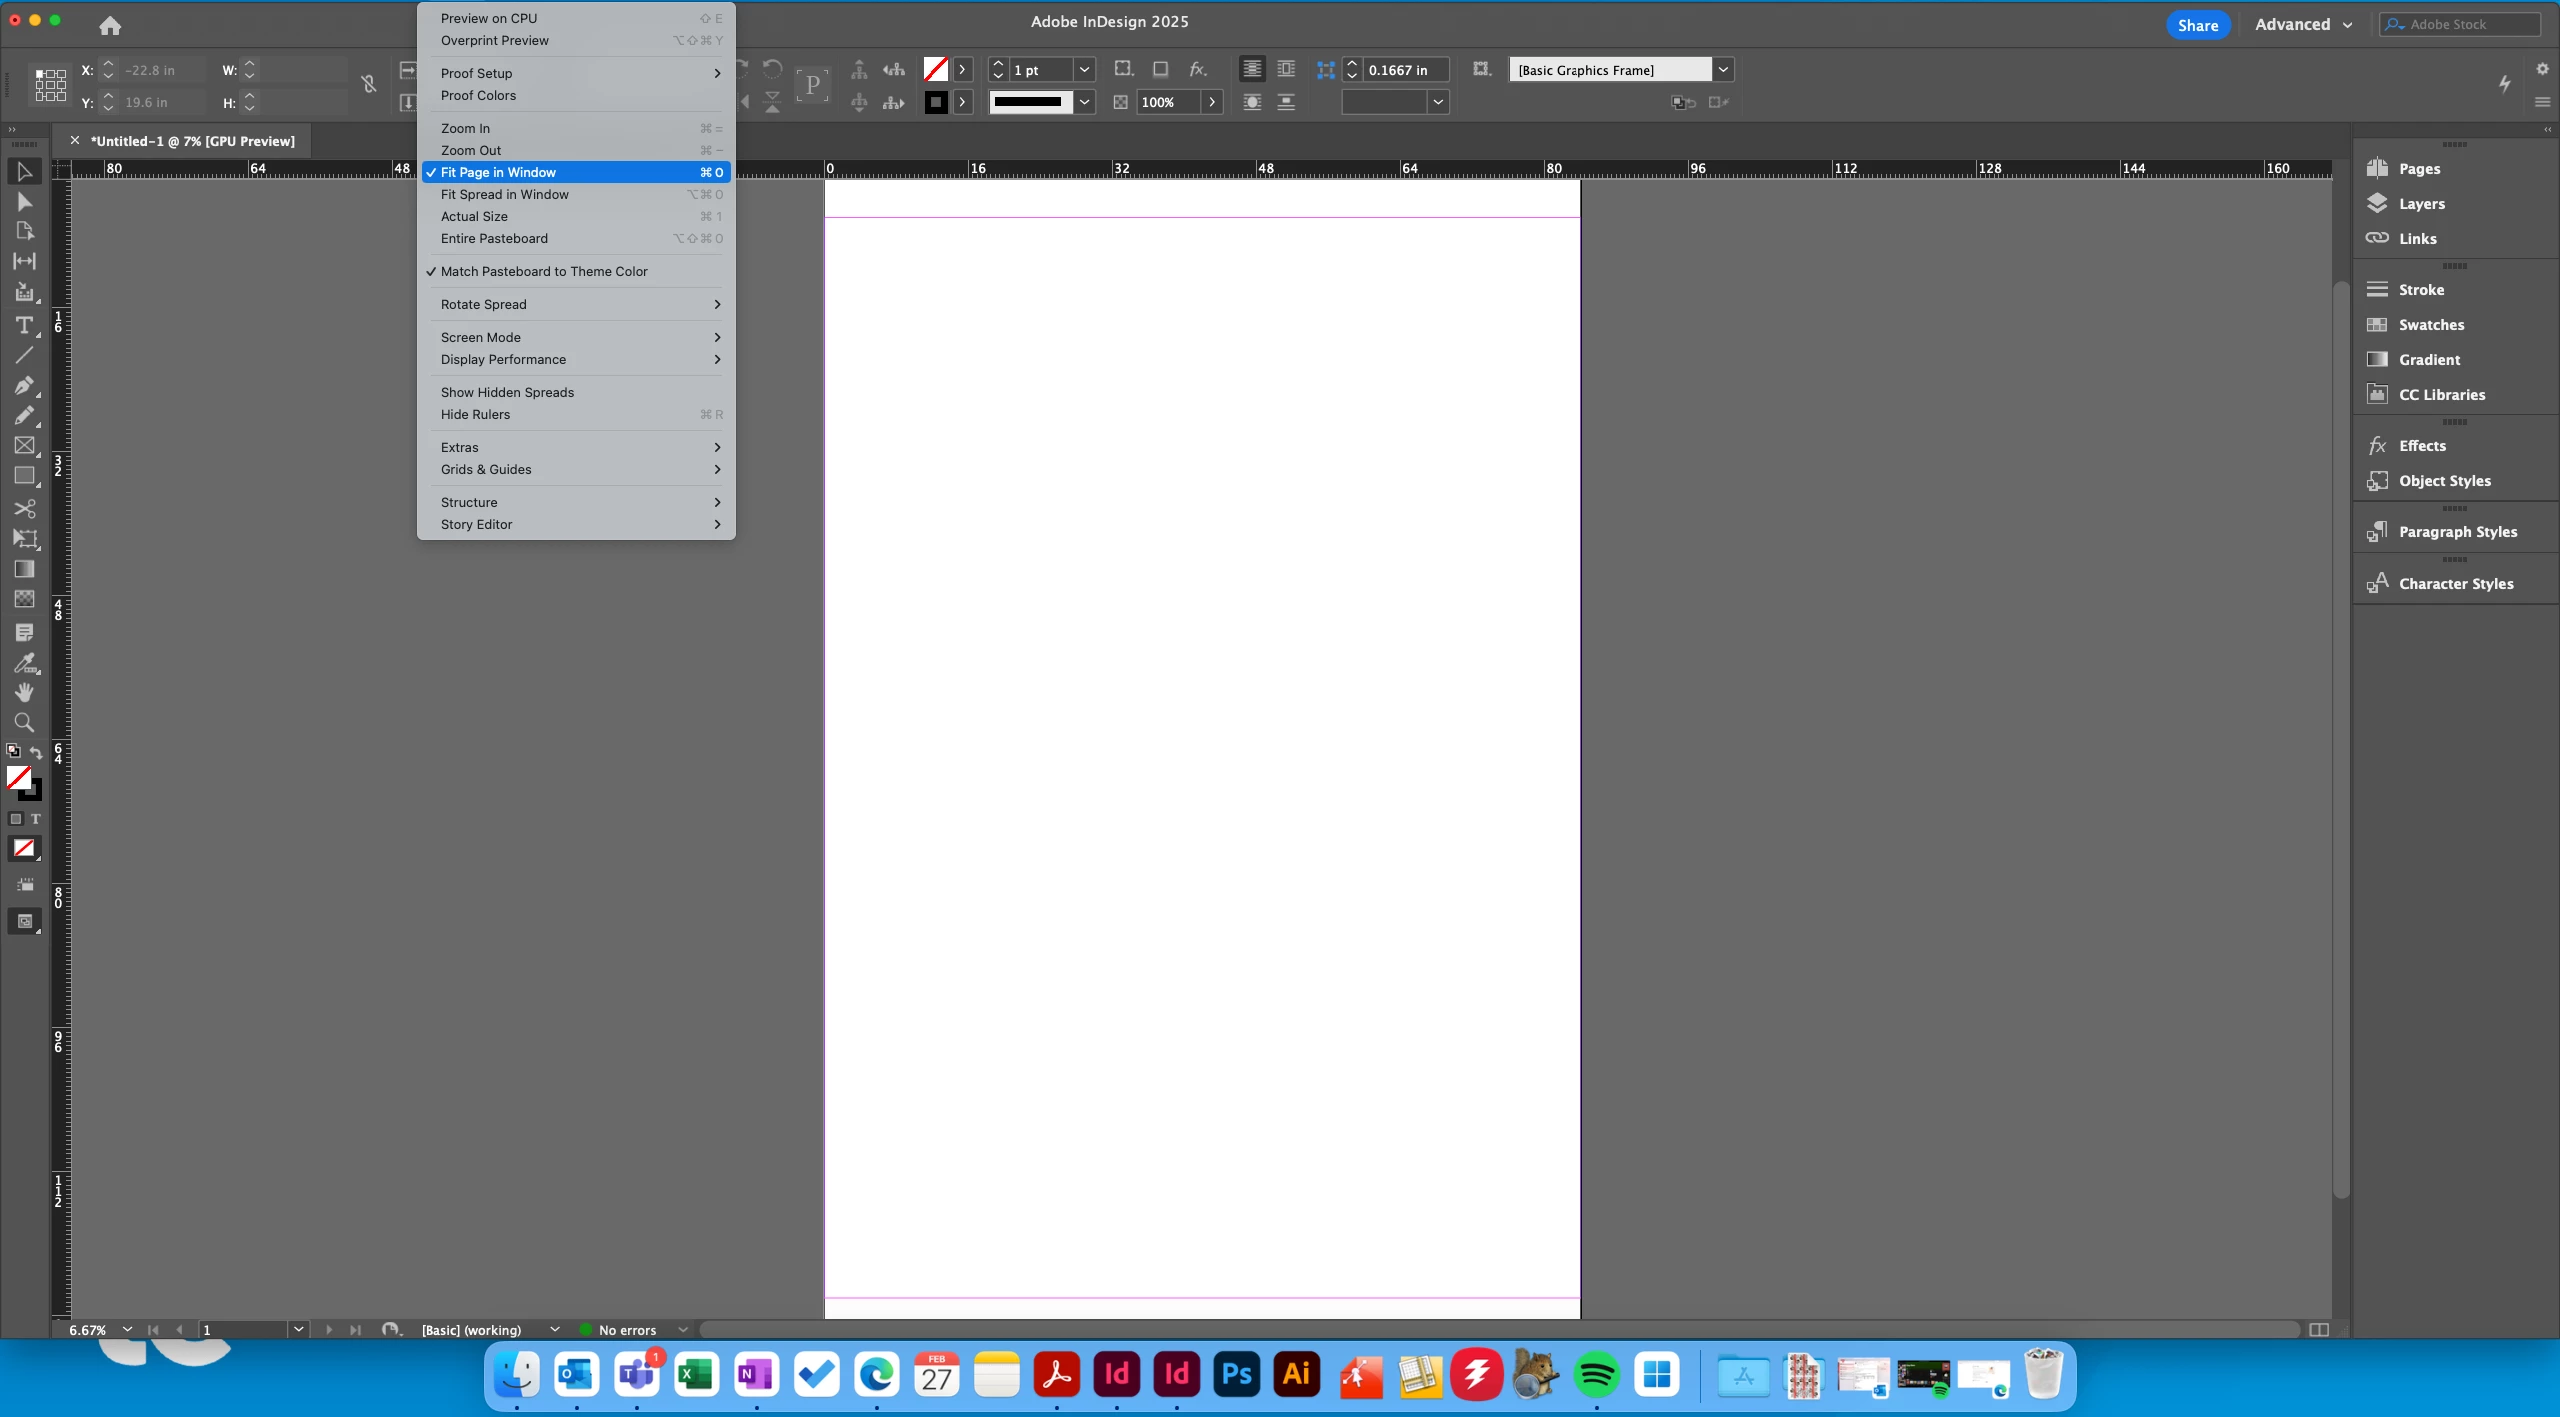Toggle split layout view at bottom right
Image resolution: width=2560 pixels, height=1417 pixels.
[2319, 1330]
